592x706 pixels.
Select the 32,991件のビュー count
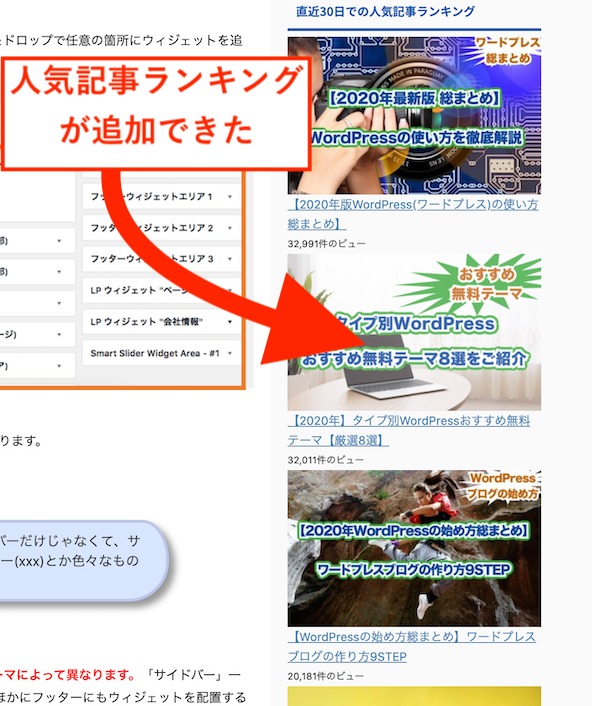point(327,244)
